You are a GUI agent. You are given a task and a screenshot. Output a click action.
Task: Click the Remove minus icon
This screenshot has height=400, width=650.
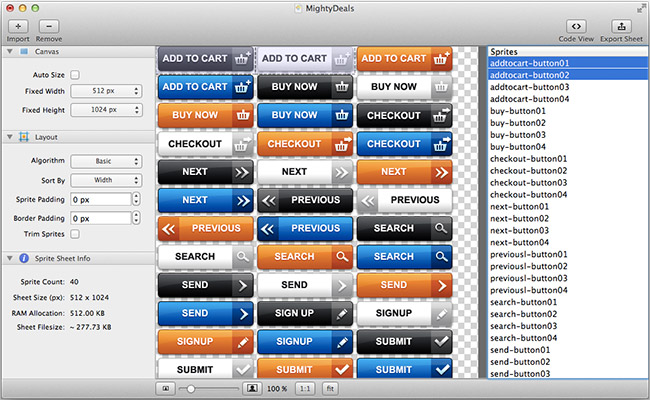48,25
